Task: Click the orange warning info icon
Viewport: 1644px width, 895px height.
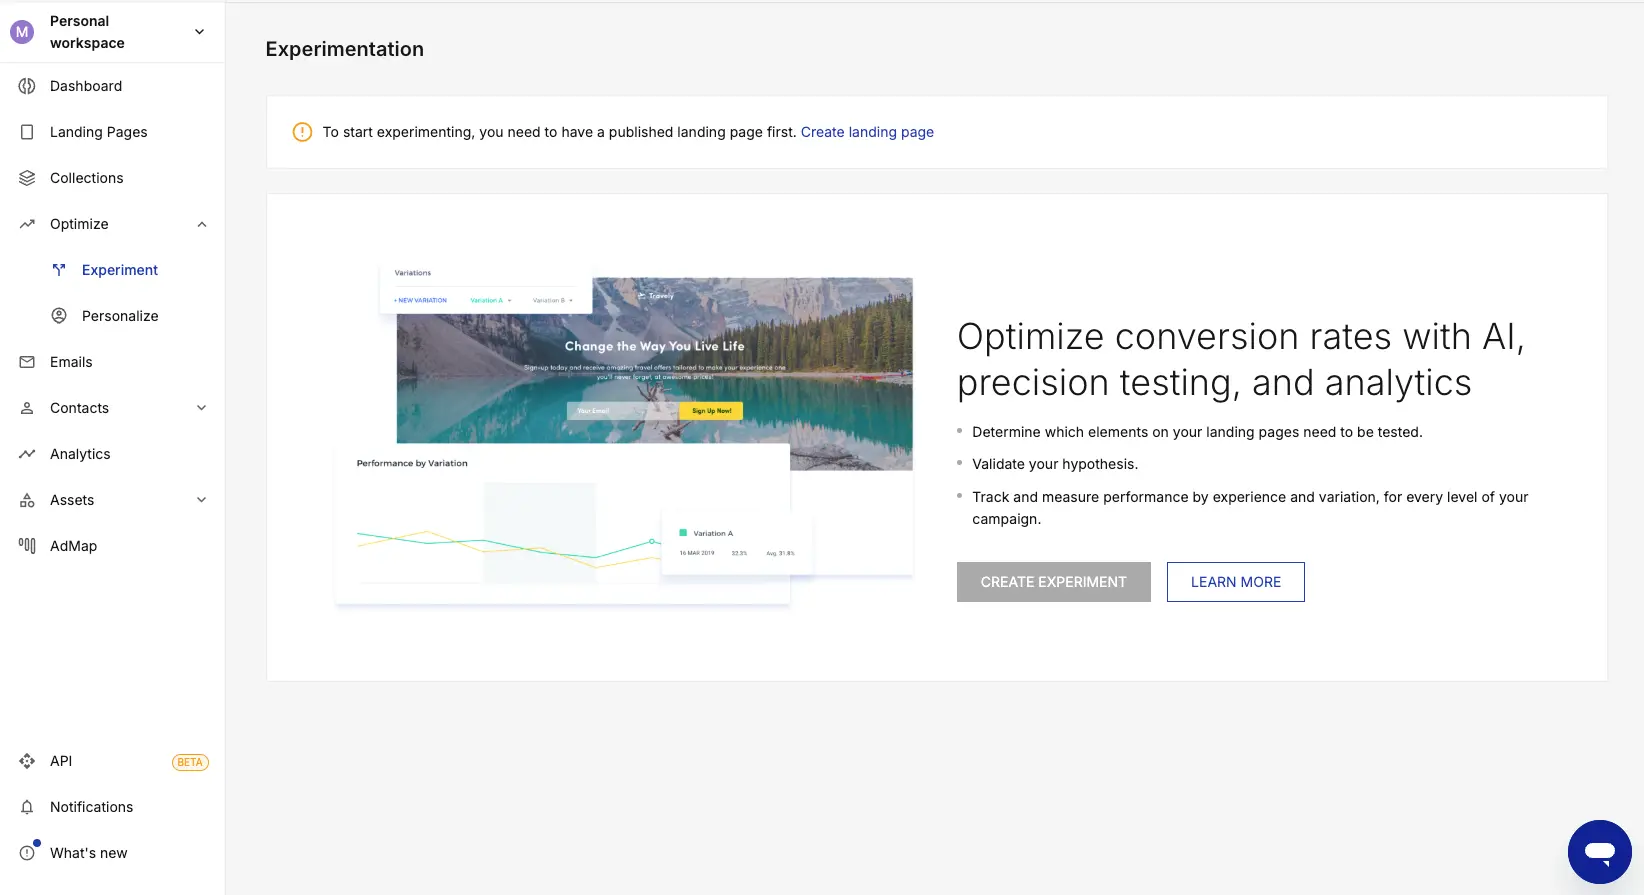Action: pyautogui.click(x=302, y=132)
